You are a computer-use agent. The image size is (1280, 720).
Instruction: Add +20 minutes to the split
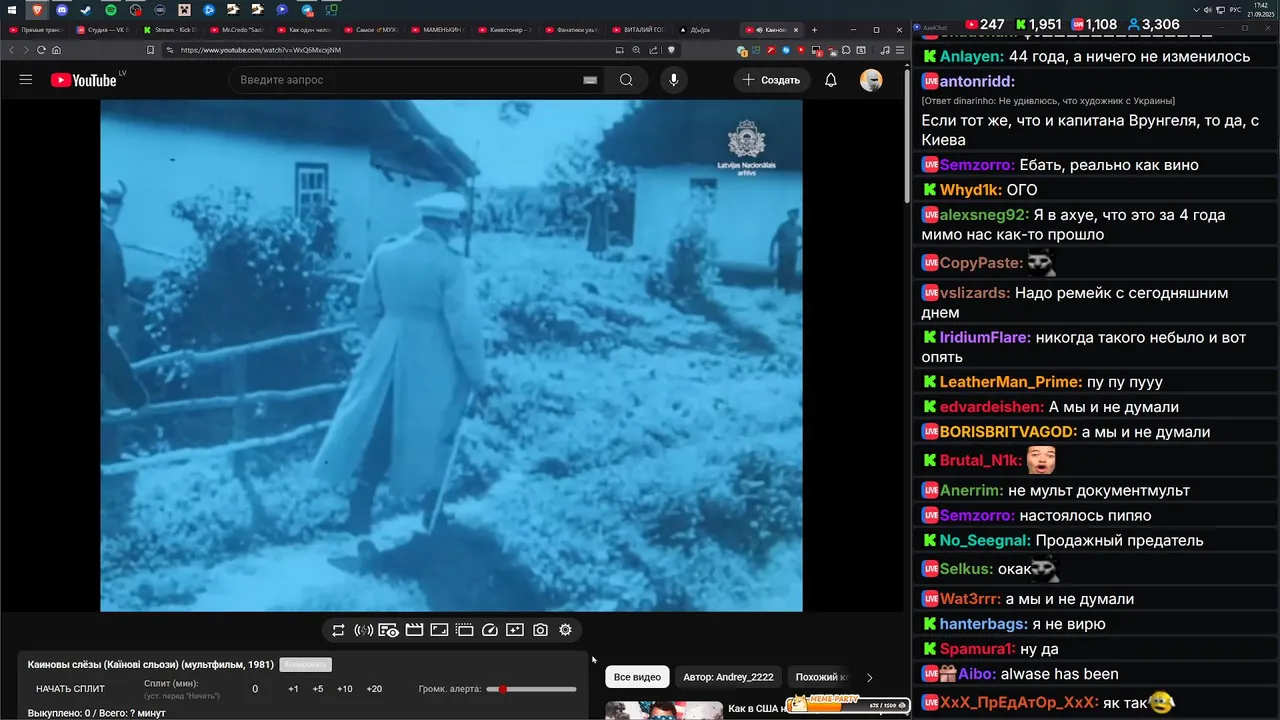tap(374, 689)
